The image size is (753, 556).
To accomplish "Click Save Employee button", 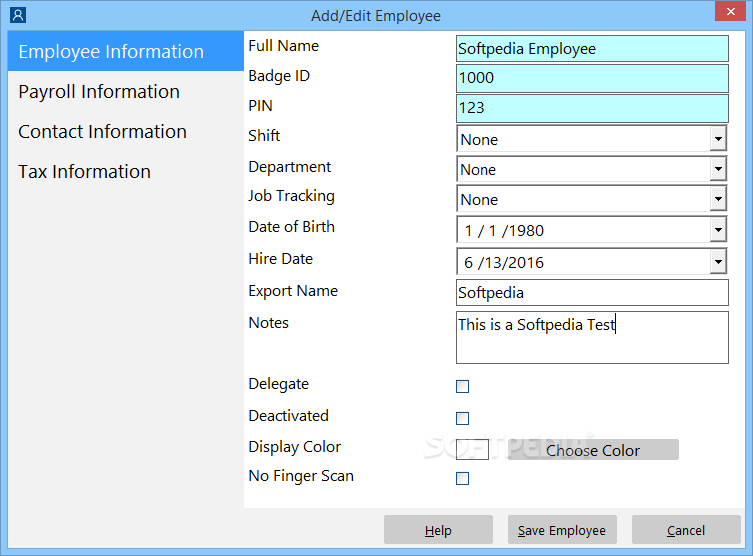I will click(562, 530).
